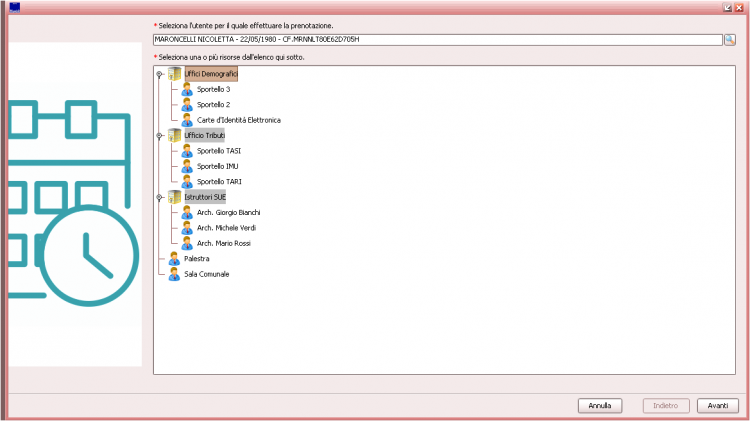The height and width of the screenshot is (421, 750).
Task: Select Sportello IMU resource
Action: click(218, 166)
